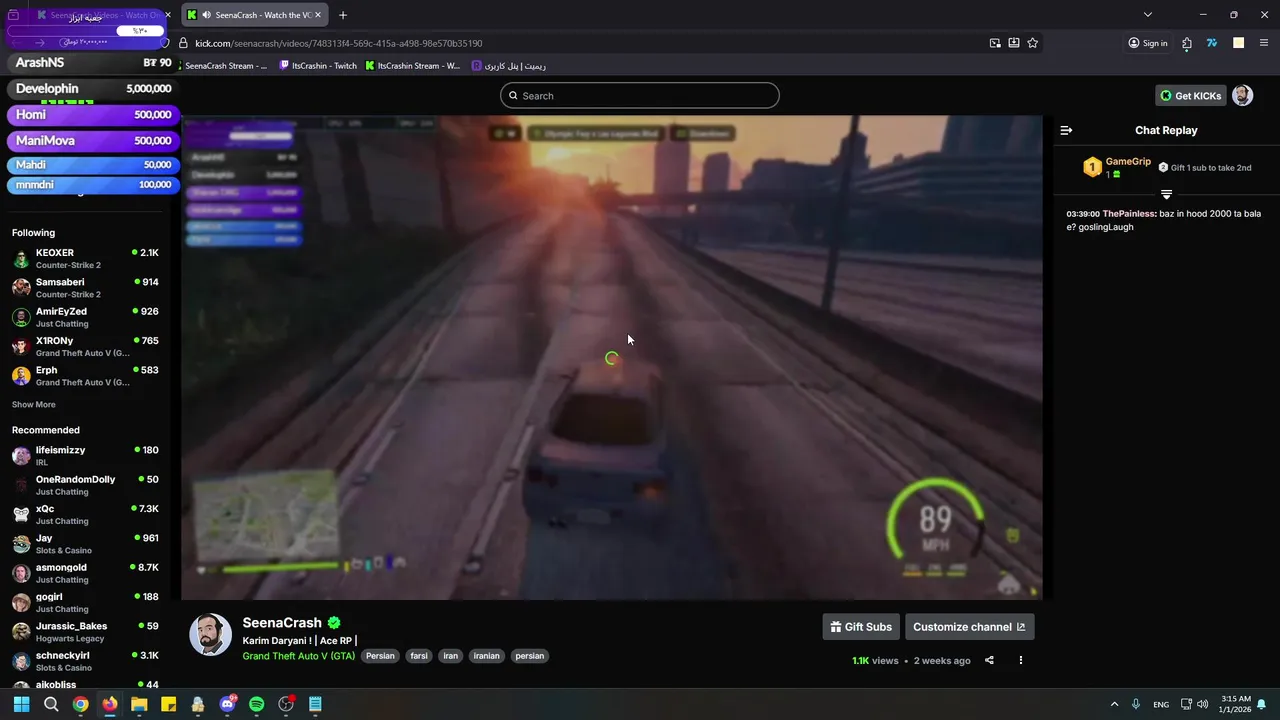Open Spotify from the taskbar
1280x720 pixels.
pos(256,704)
